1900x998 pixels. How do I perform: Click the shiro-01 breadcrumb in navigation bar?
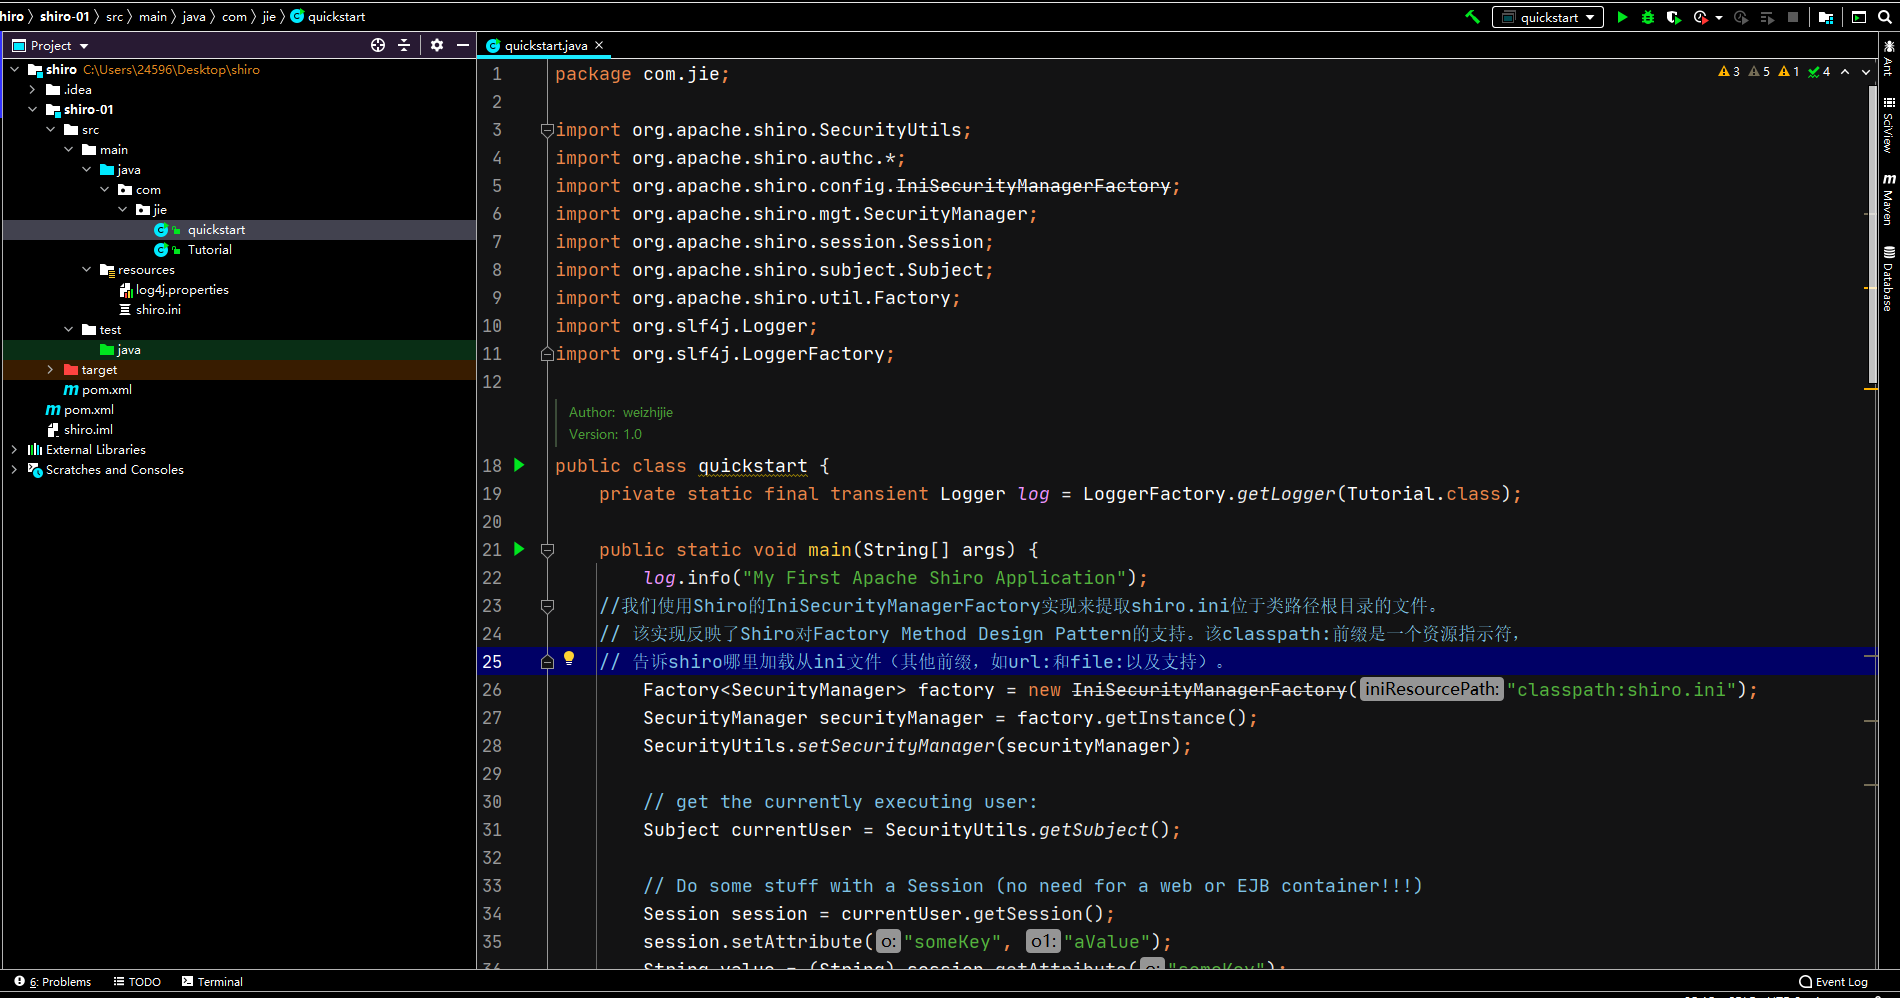point(65,17)
